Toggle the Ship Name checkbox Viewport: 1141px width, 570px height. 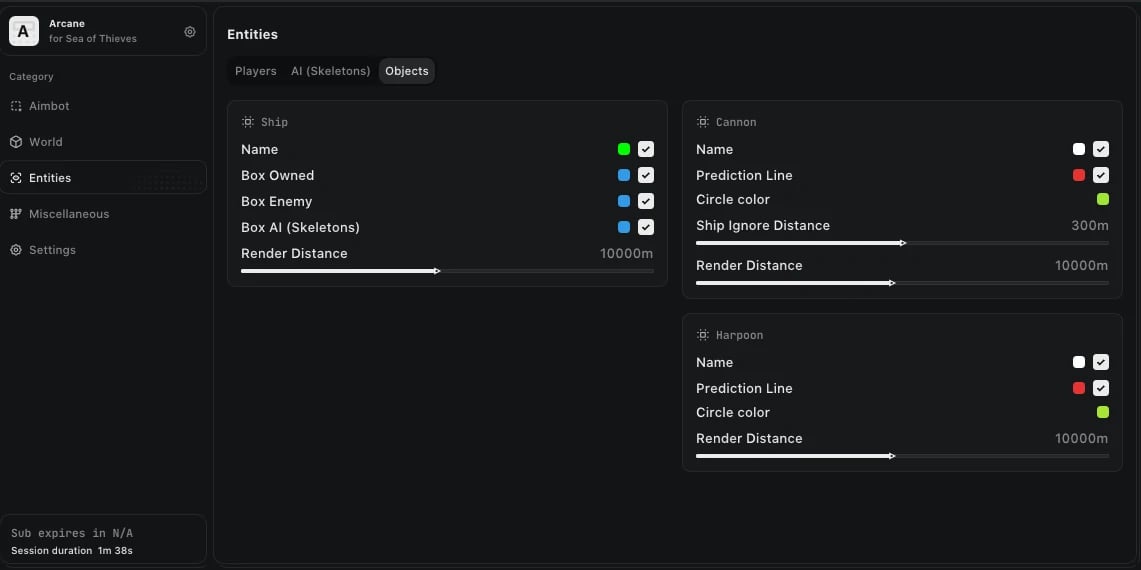pyautogui.click(x=646, y=149)
